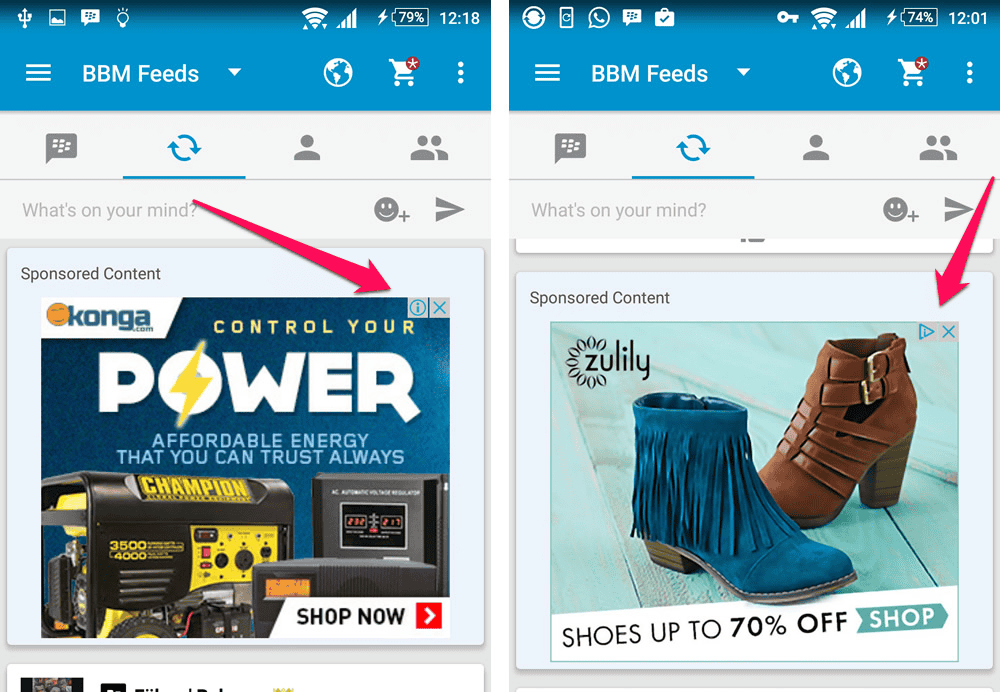The width and height of the screenshot is (1000, 692).
Task: Select Feeds refresh tab on right phone
Action: point(693,148)
